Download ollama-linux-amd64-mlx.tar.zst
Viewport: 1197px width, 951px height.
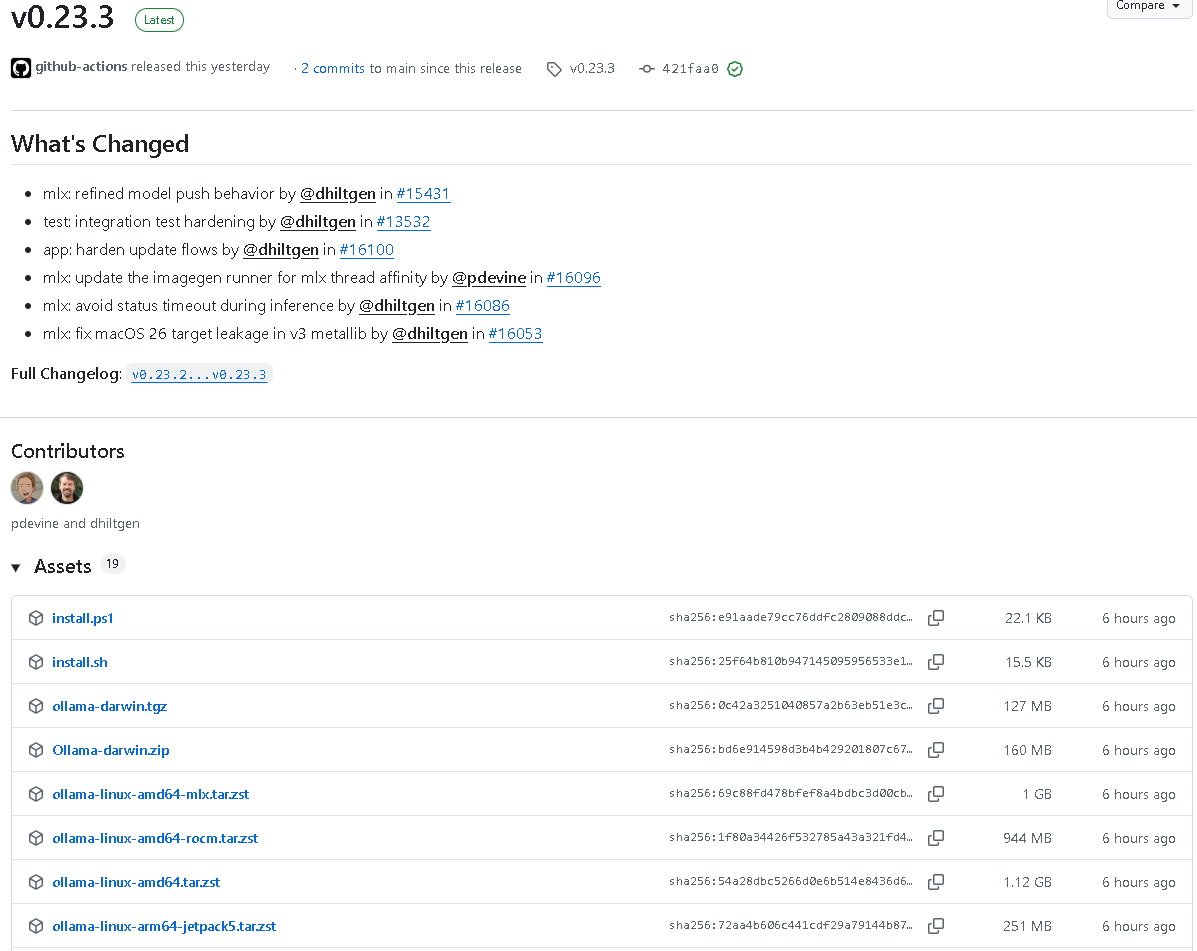(150, 794)
